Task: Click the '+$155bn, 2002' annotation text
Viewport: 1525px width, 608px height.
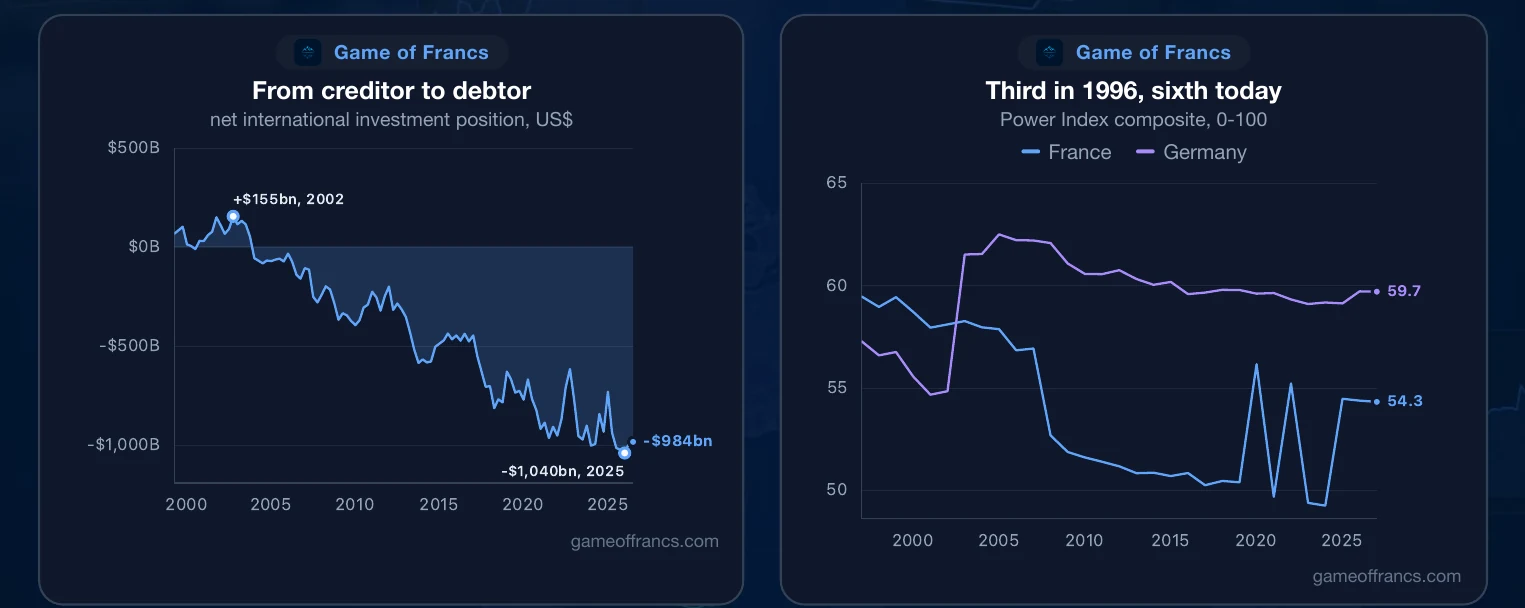Action: tap(288, 199)
